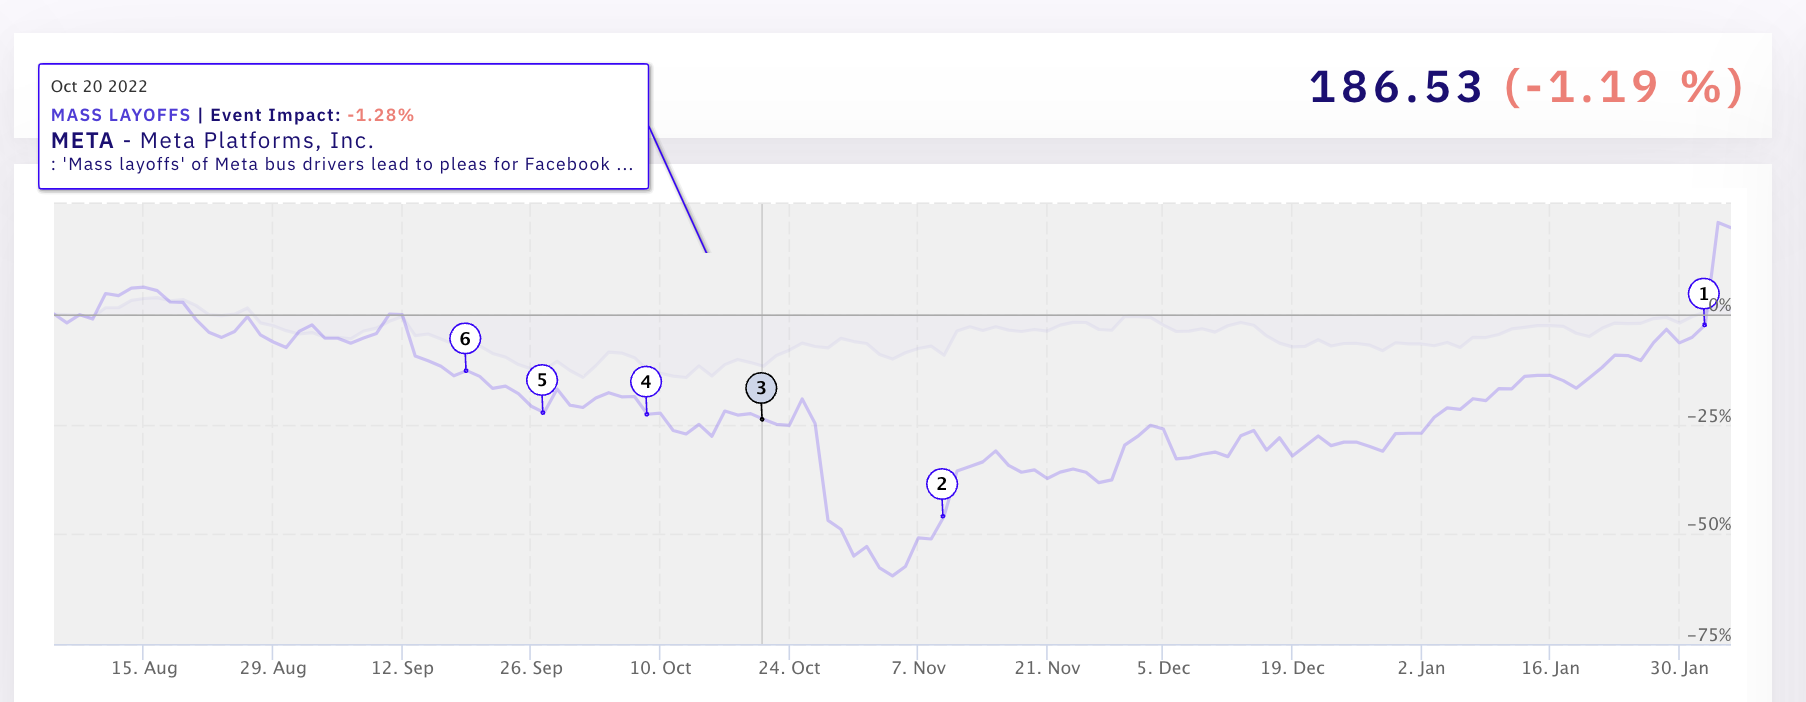Click the -1.28% event impact value
This screenshot has width=1806, height=702.
click(x=380, y=115)
